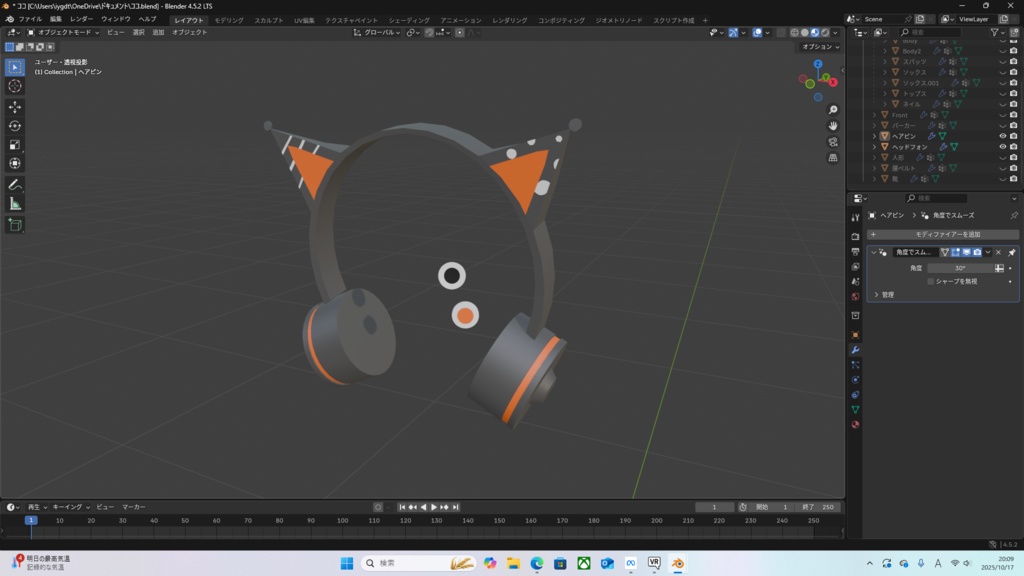Open the Output properties tab
The height and width of the screenshot is (576, 1024).
click(856, 251)
